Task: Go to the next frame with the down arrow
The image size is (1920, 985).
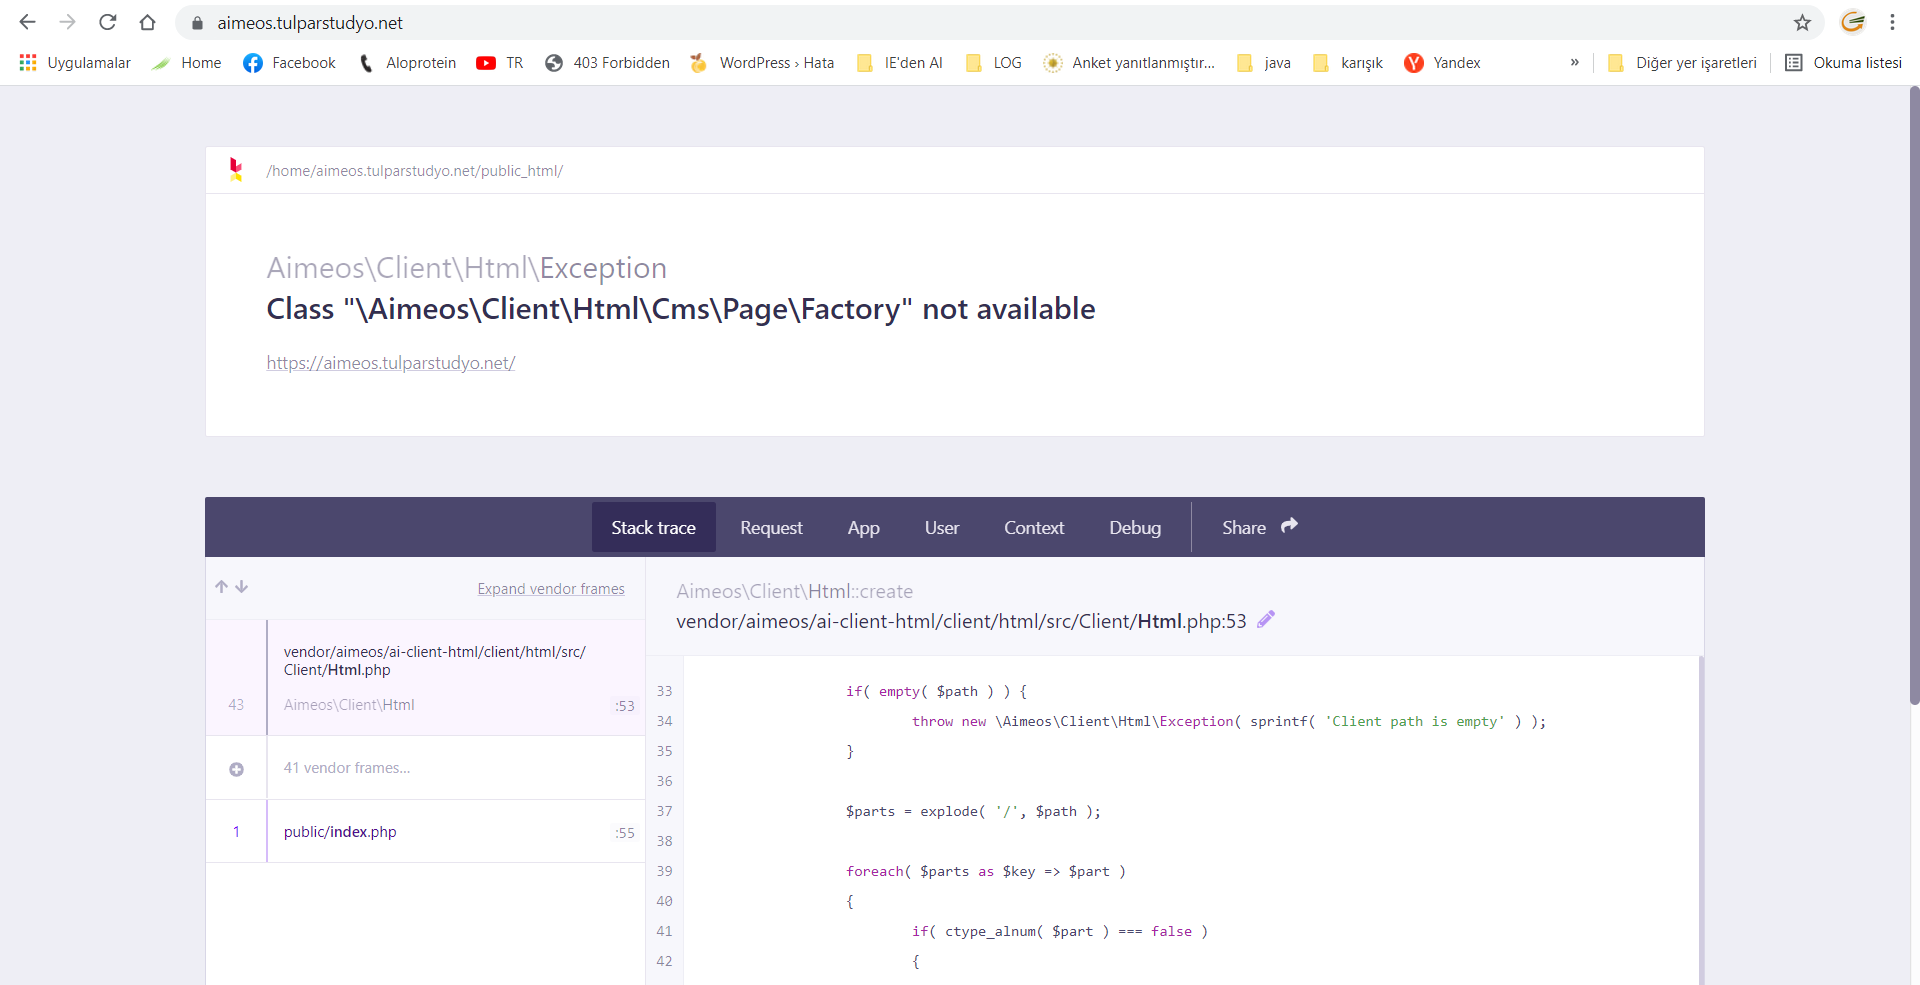Action: coord(242,587)
